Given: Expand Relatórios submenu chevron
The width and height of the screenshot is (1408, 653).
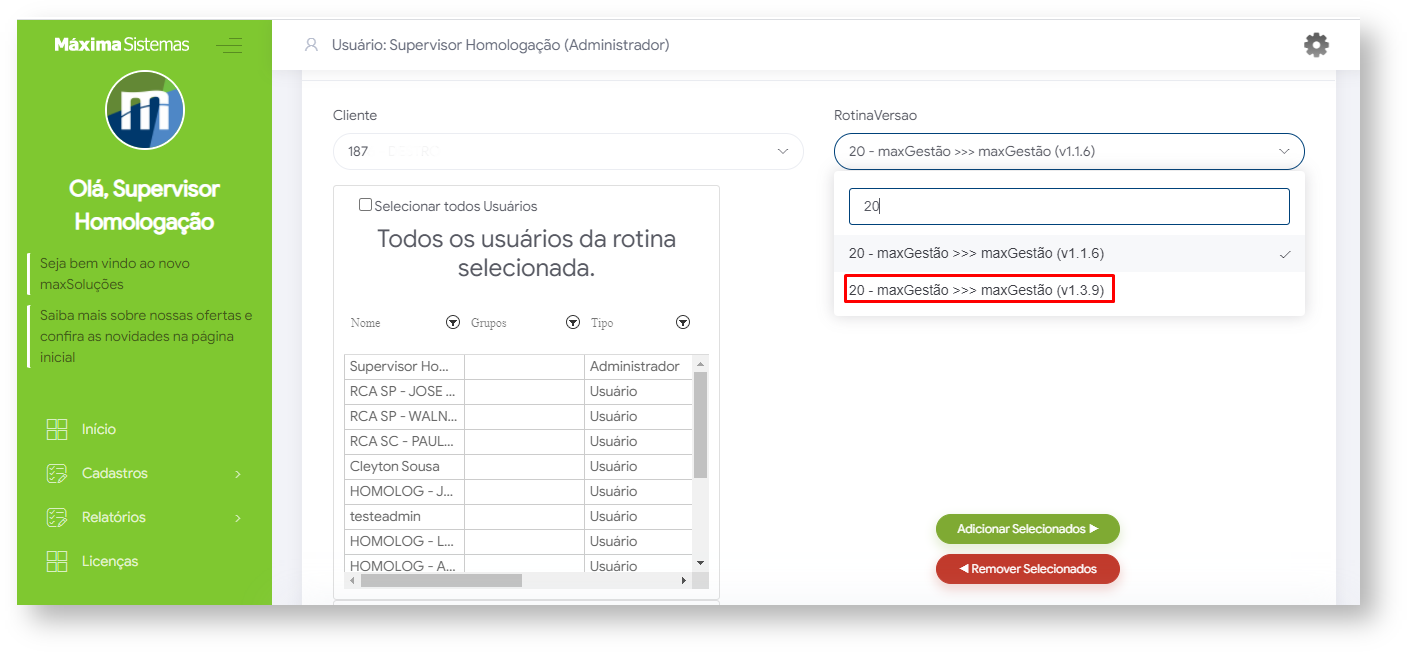Looking at the screenshot, I should click(x=238, y=518).
